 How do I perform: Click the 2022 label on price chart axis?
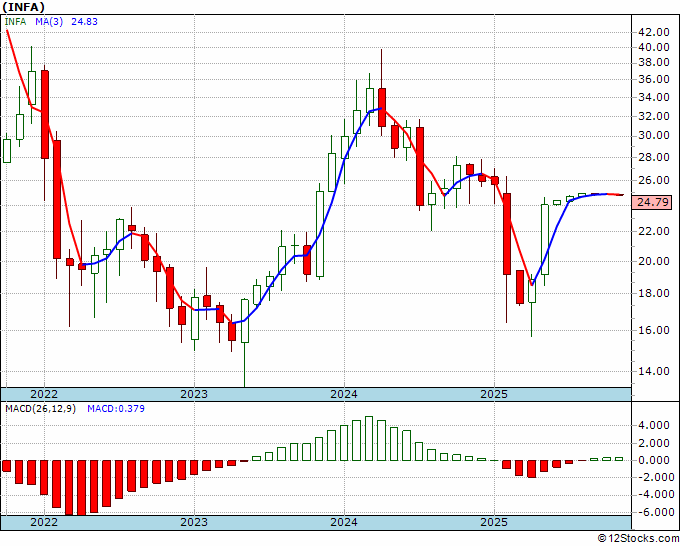tap(44, 394)
